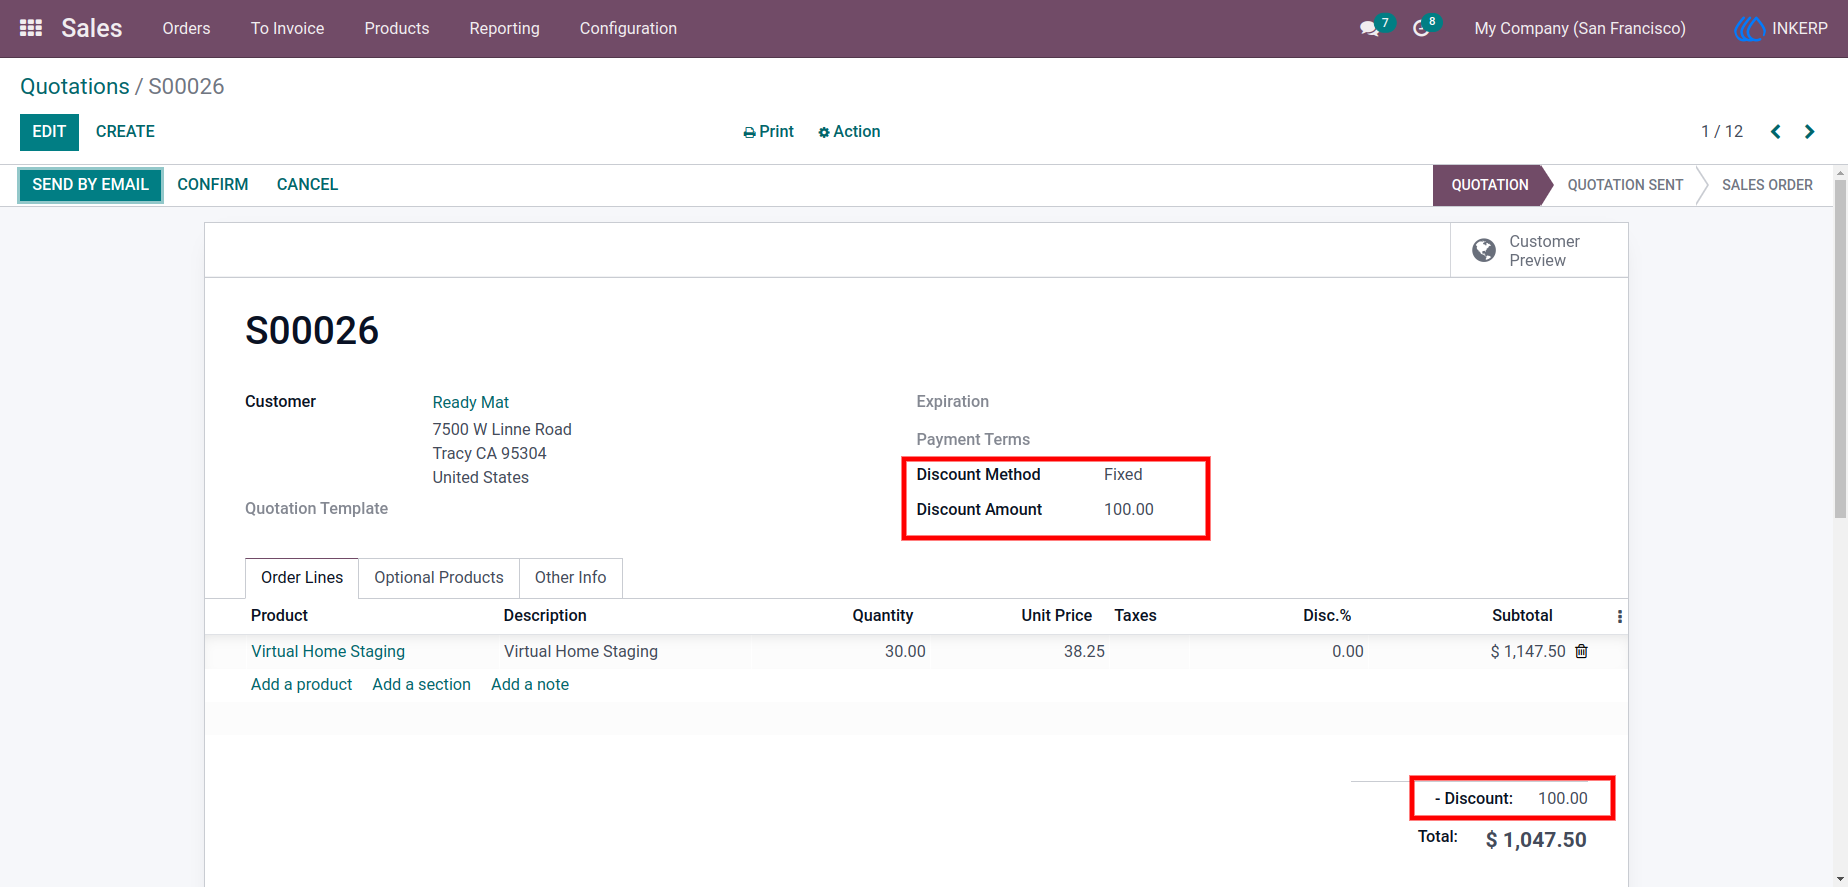
Task: Open the Orders menu
Action: [186, 28]
